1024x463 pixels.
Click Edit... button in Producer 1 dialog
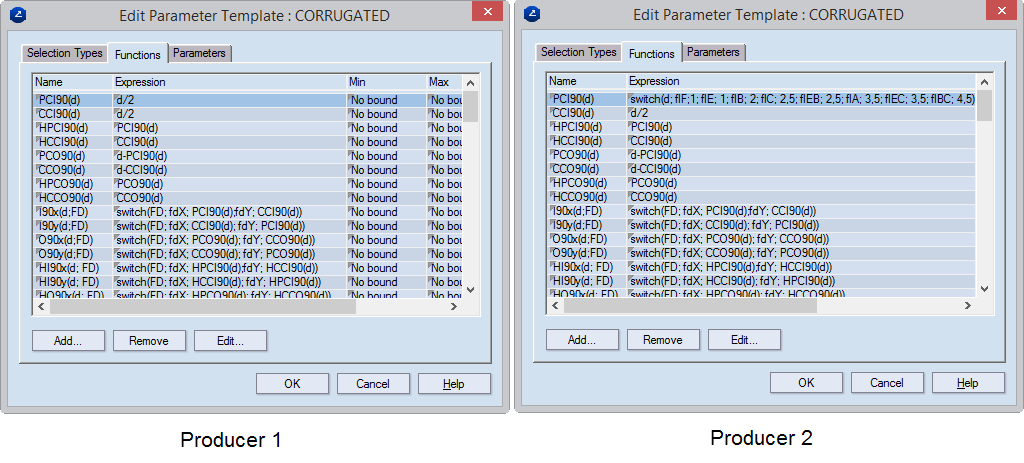pyautogui.click(x=229, y=341)
